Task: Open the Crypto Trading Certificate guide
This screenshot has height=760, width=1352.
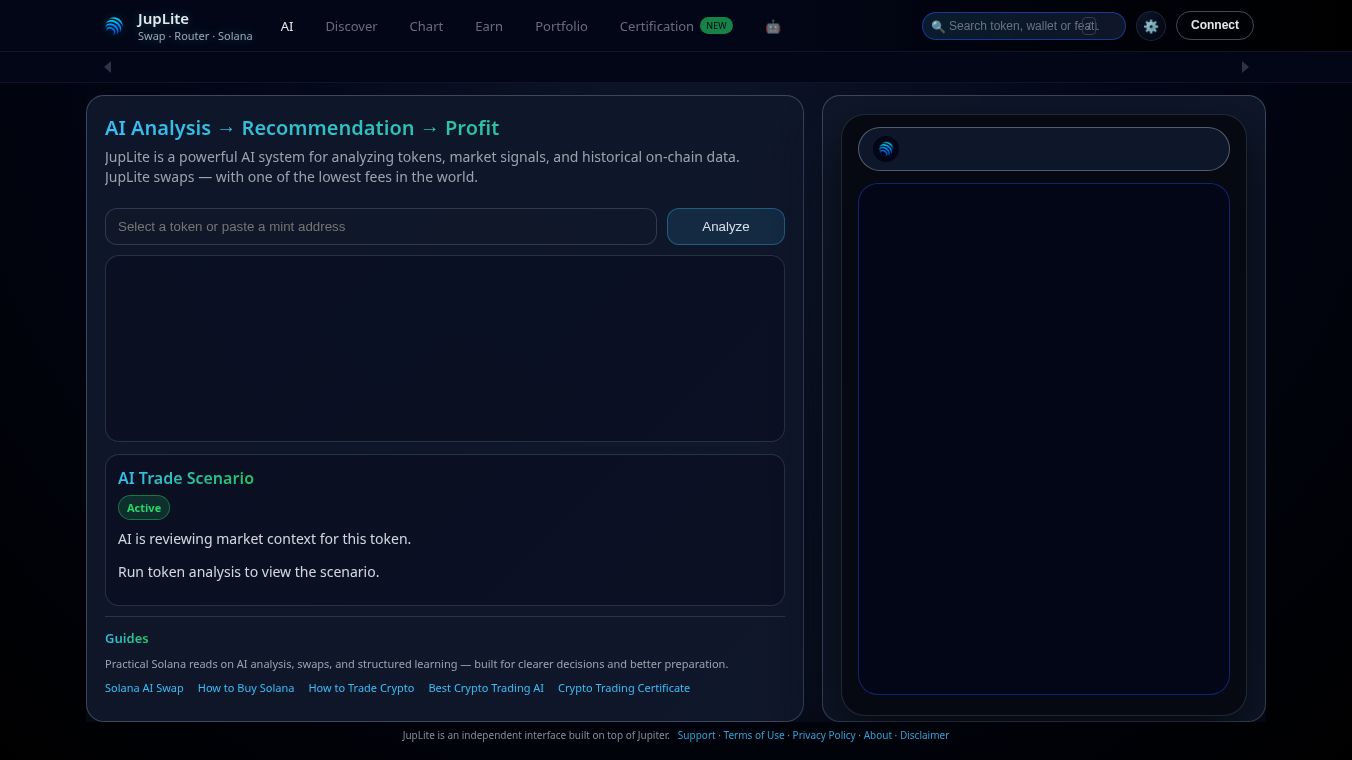Action: pos(624,688)
